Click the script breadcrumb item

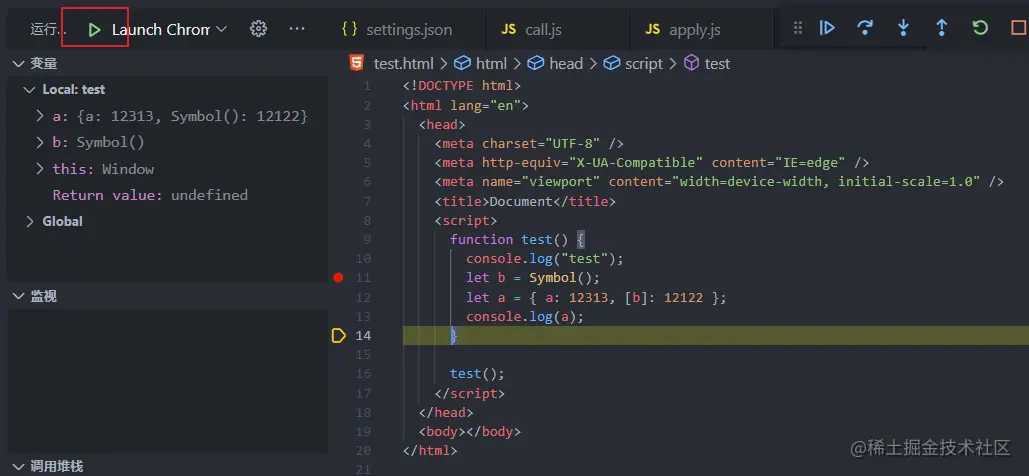tap(634, 64)
